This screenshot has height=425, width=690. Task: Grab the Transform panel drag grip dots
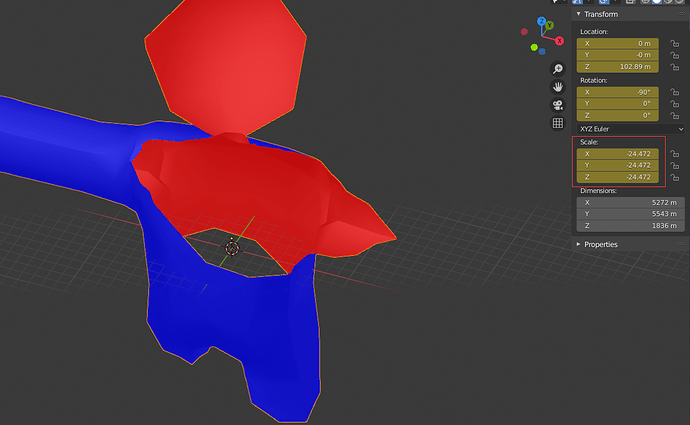[x=681, y=14]
